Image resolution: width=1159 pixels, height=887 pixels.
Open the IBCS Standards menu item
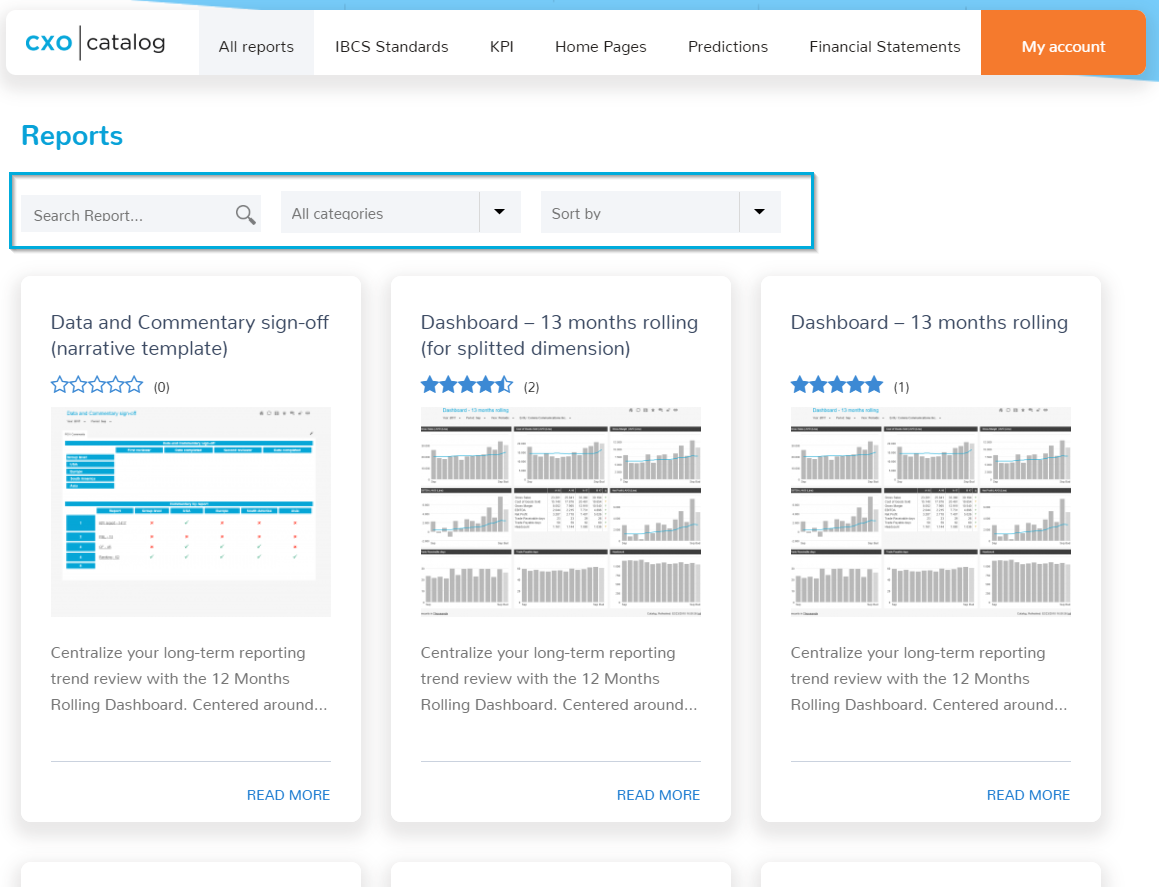point(392,47)
